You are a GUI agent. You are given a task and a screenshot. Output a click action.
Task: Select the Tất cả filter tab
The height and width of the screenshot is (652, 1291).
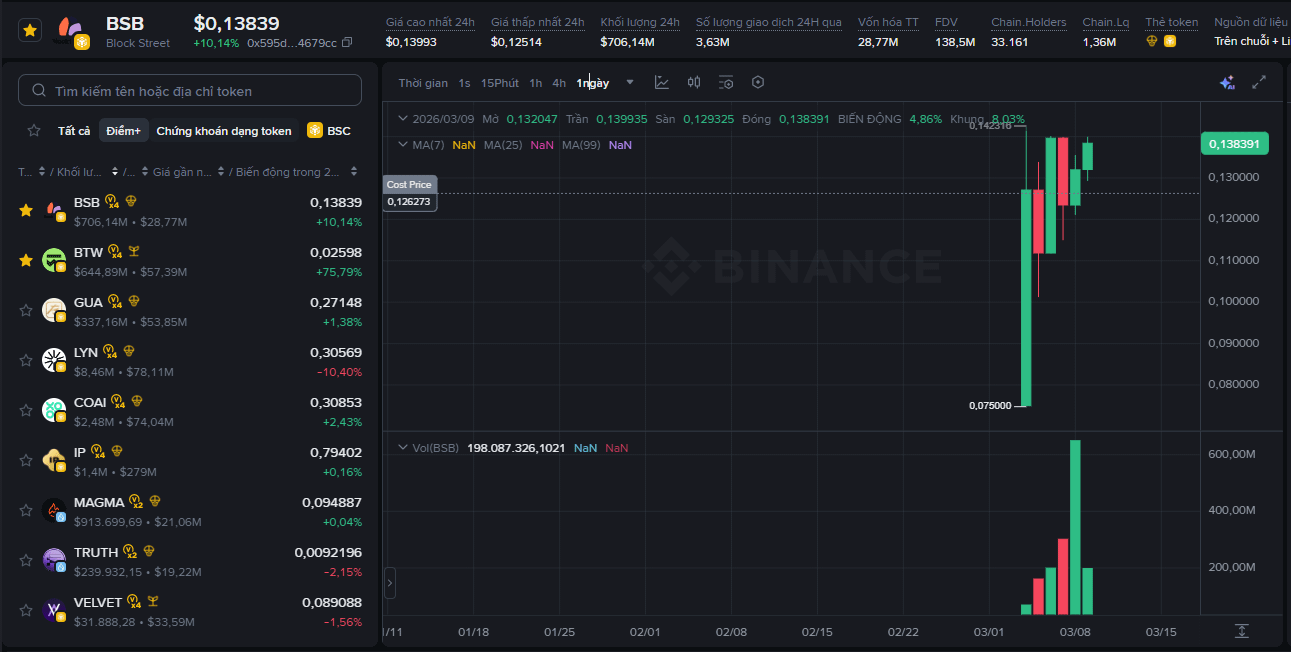pos(74,131)
